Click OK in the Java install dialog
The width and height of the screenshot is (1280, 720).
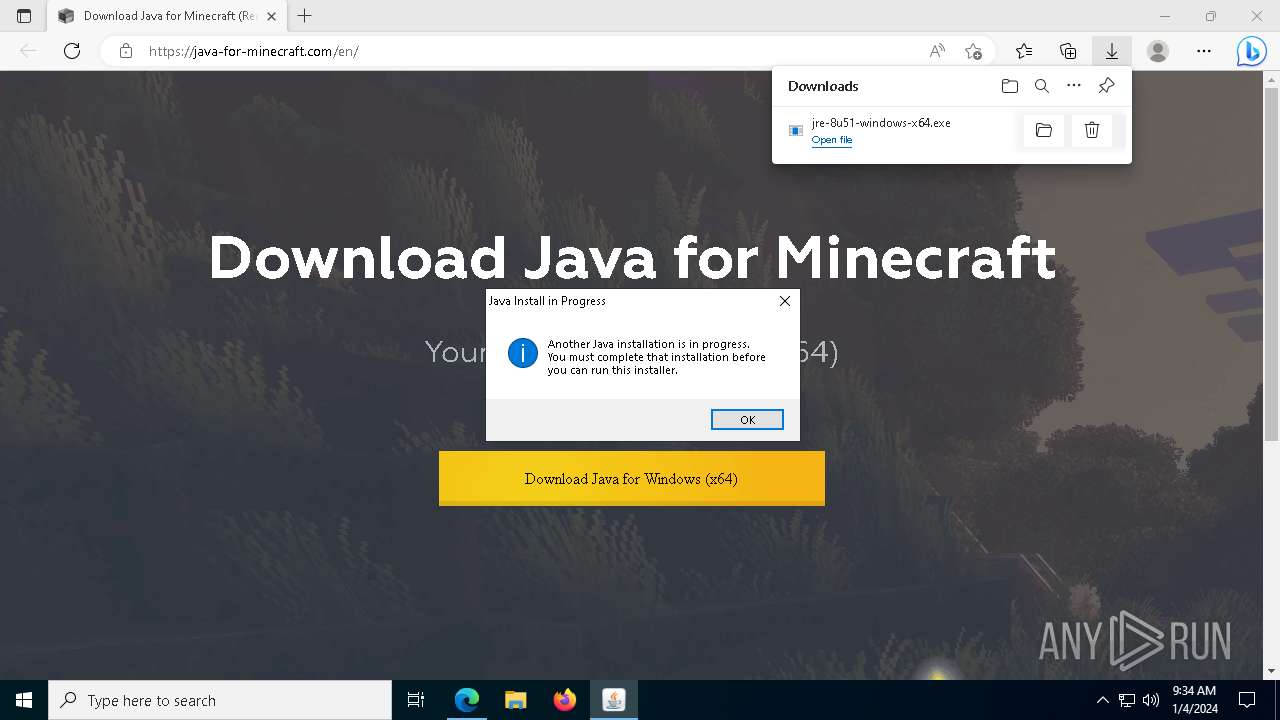coord(747,419)
